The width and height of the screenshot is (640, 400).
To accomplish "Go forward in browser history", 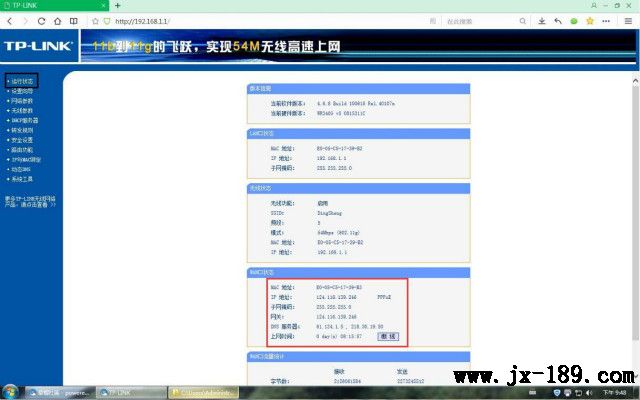I will tap(25, 21).
